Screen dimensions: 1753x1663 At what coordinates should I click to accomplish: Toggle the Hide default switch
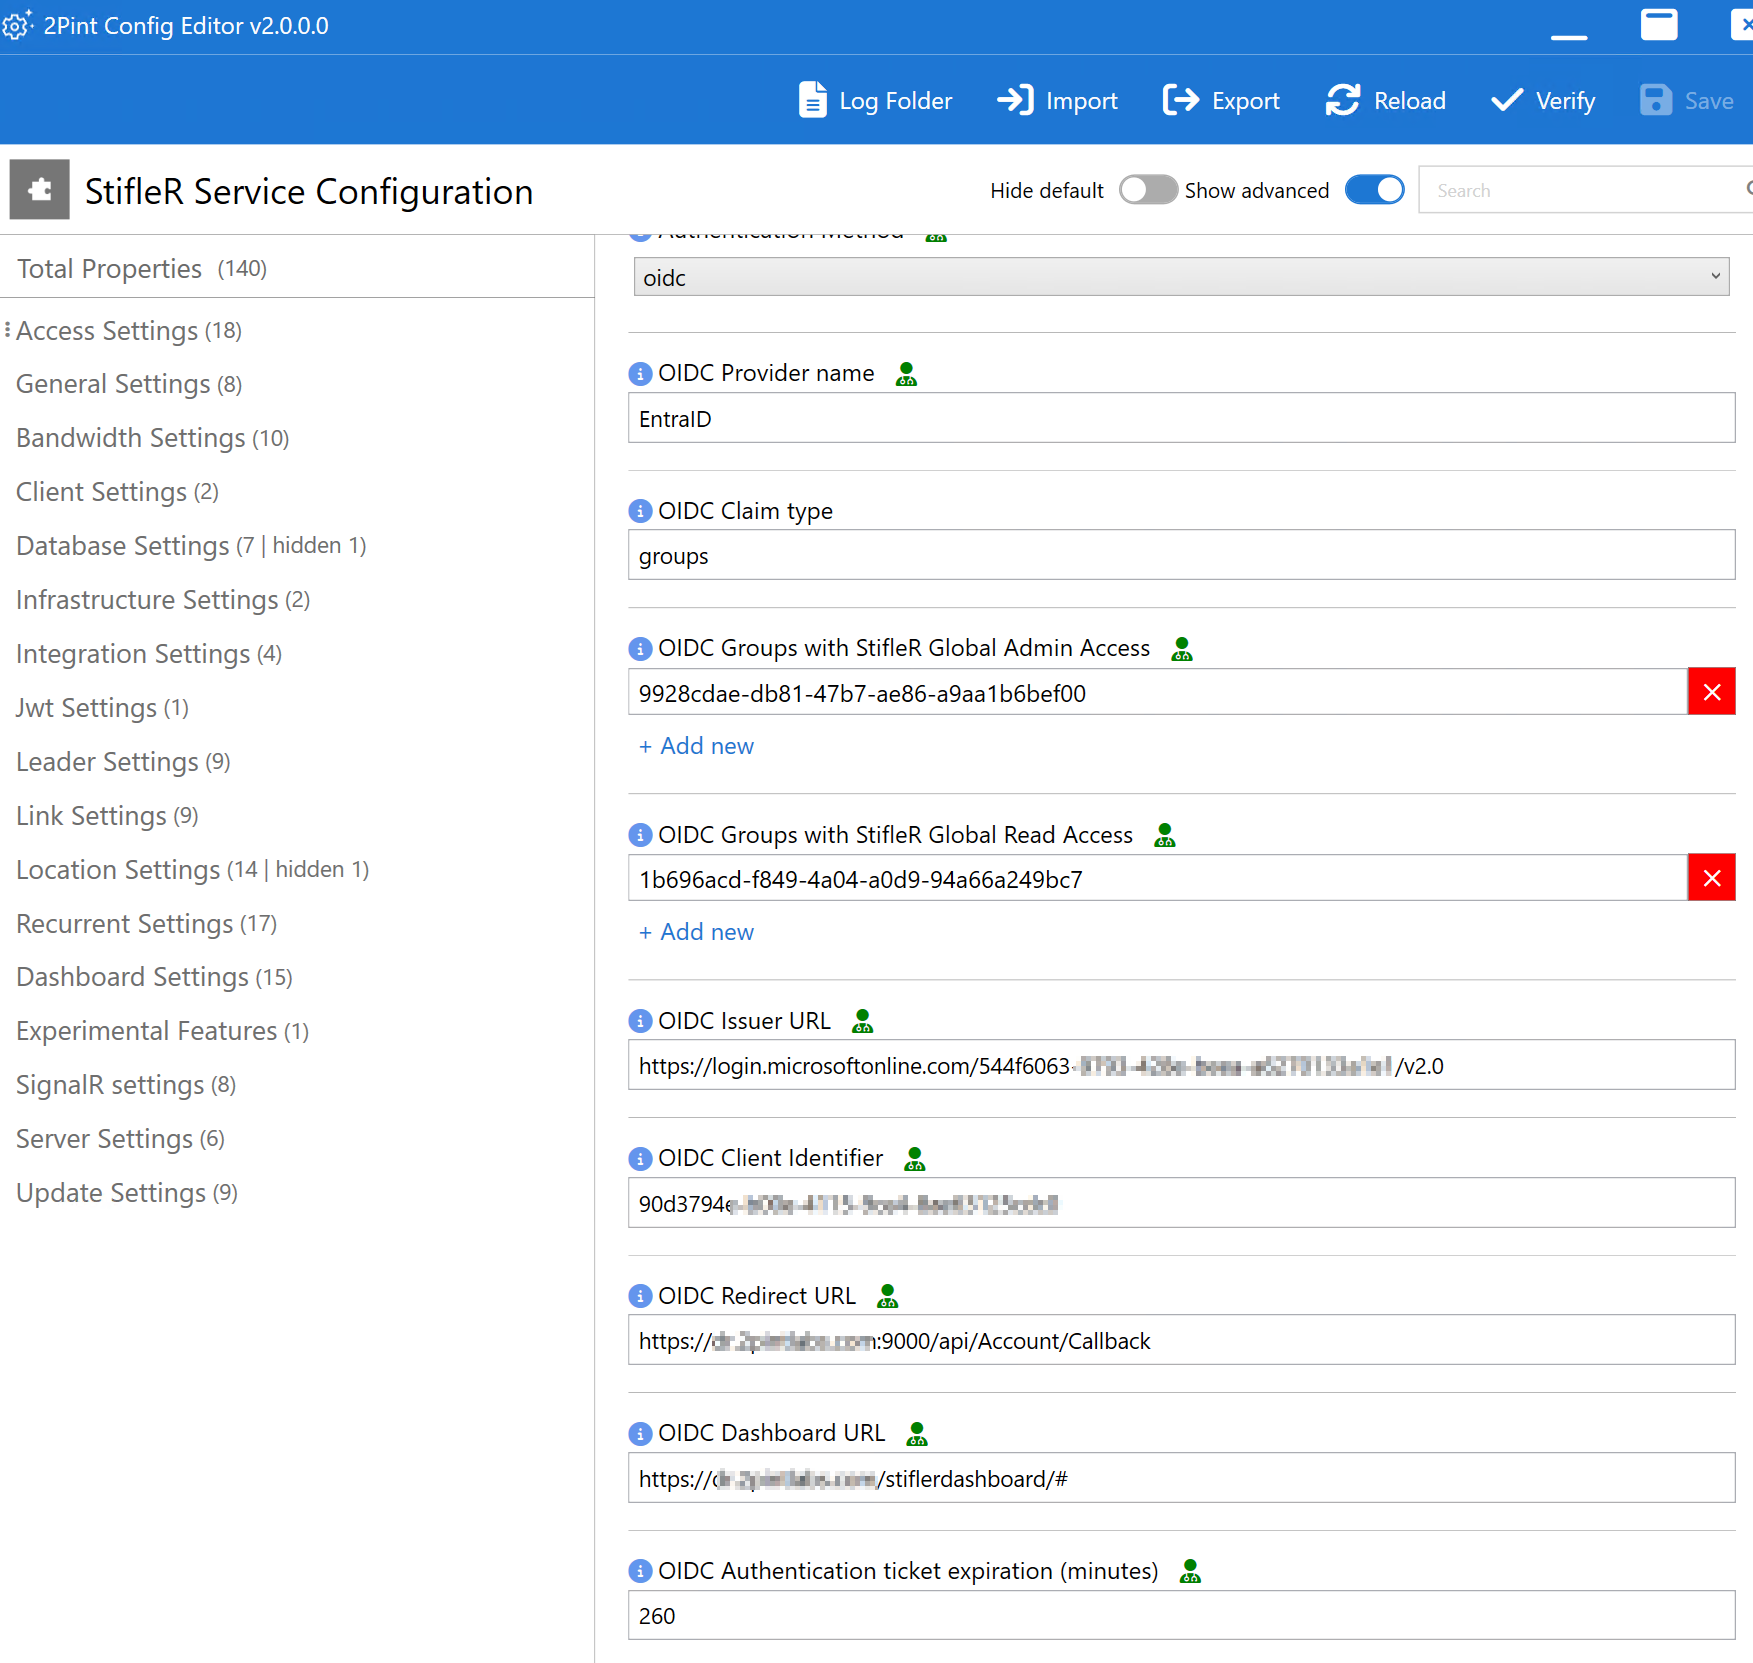pos(1147,190)
